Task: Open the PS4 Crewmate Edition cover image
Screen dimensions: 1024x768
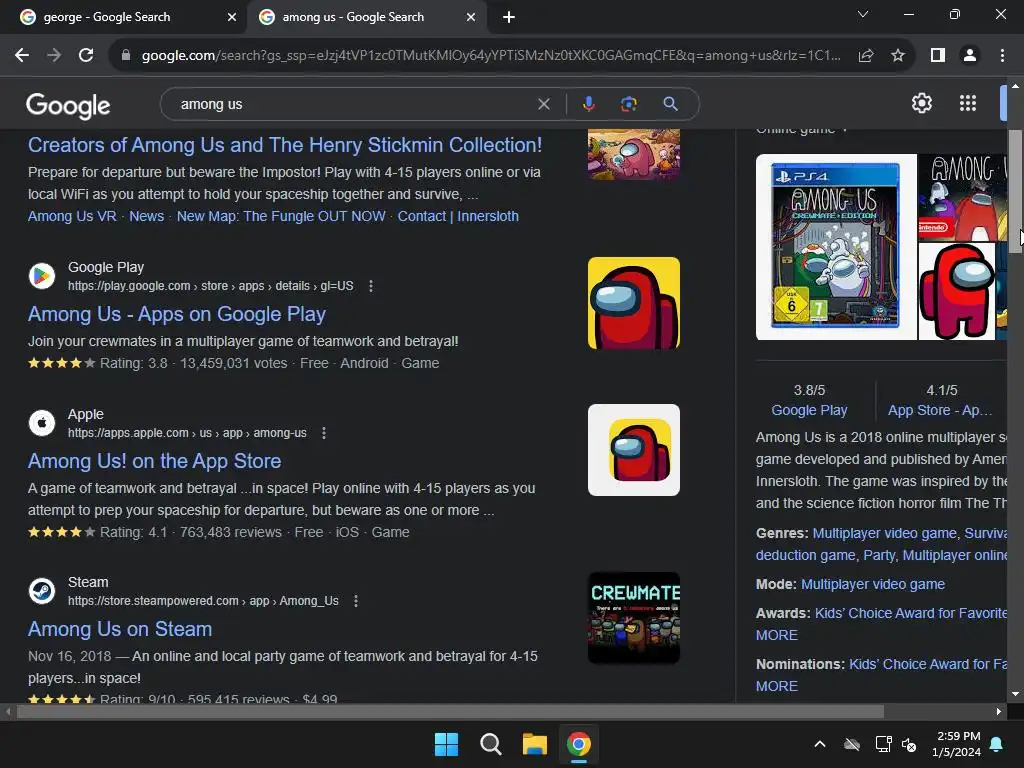Action: (836, 247)
